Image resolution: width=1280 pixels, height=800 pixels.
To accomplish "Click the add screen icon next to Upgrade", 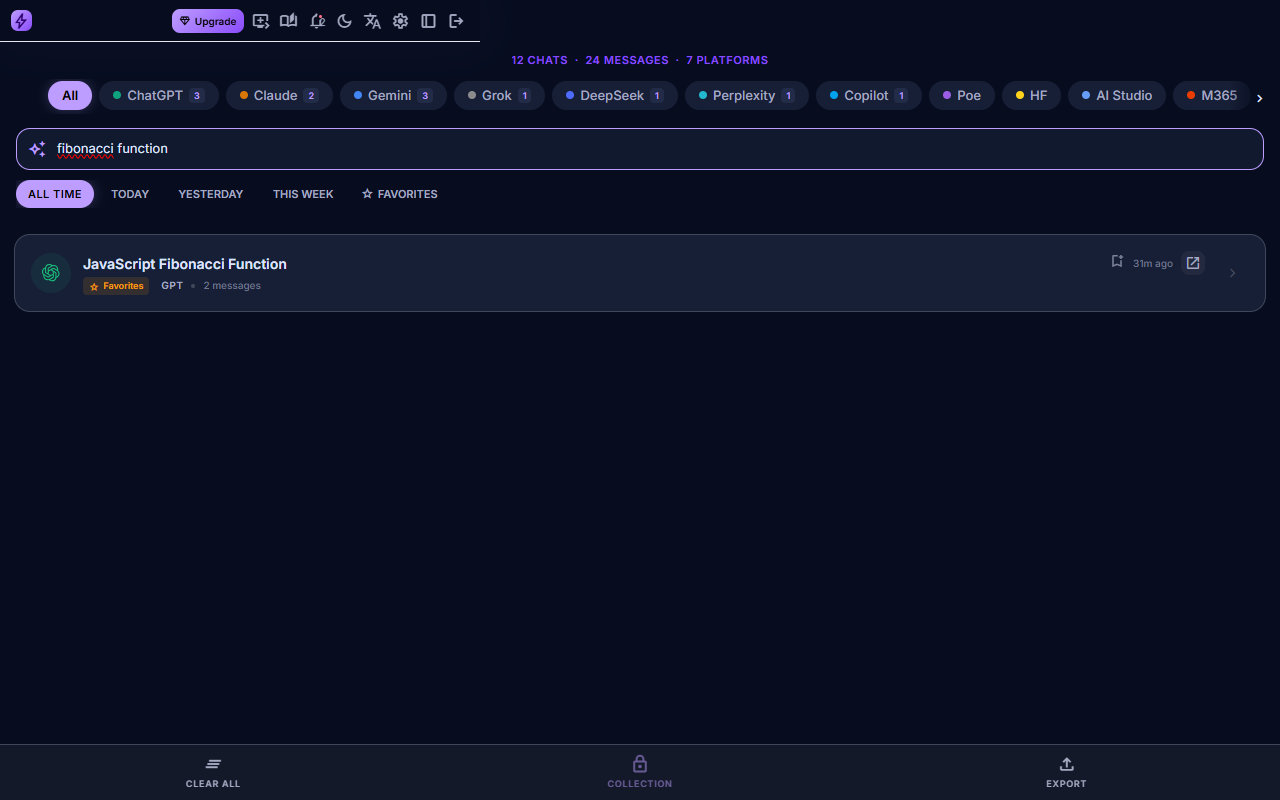I will [261, 21].
